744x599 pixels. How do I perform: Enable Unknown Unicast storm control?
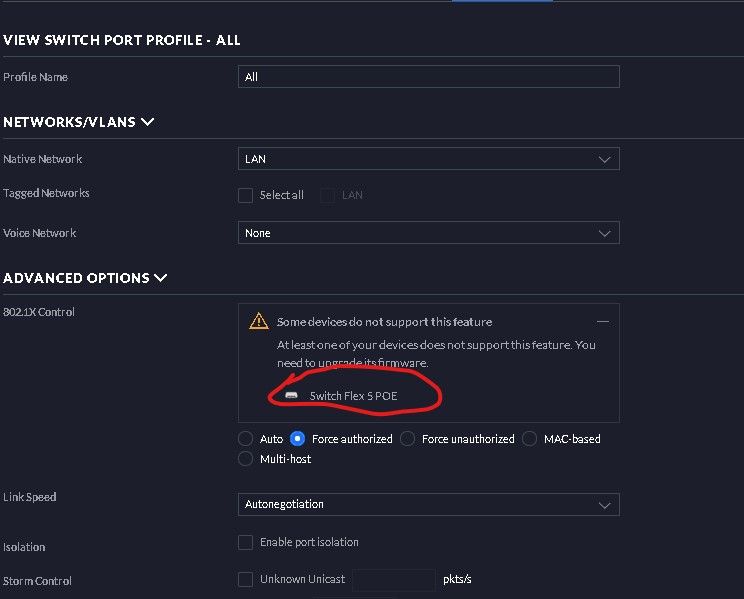coord(245,579)
